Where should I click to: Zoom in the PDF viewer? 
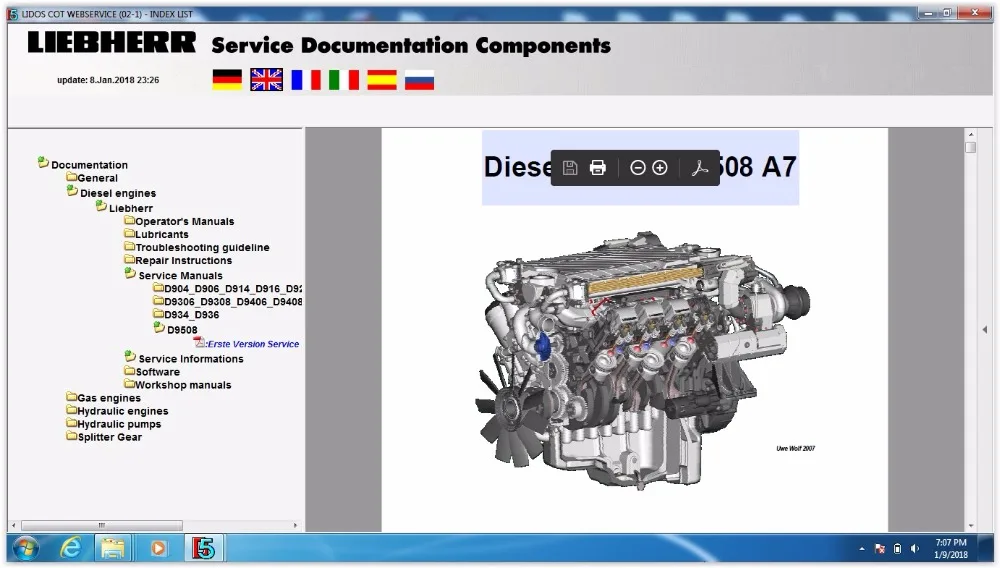point(660,168)
